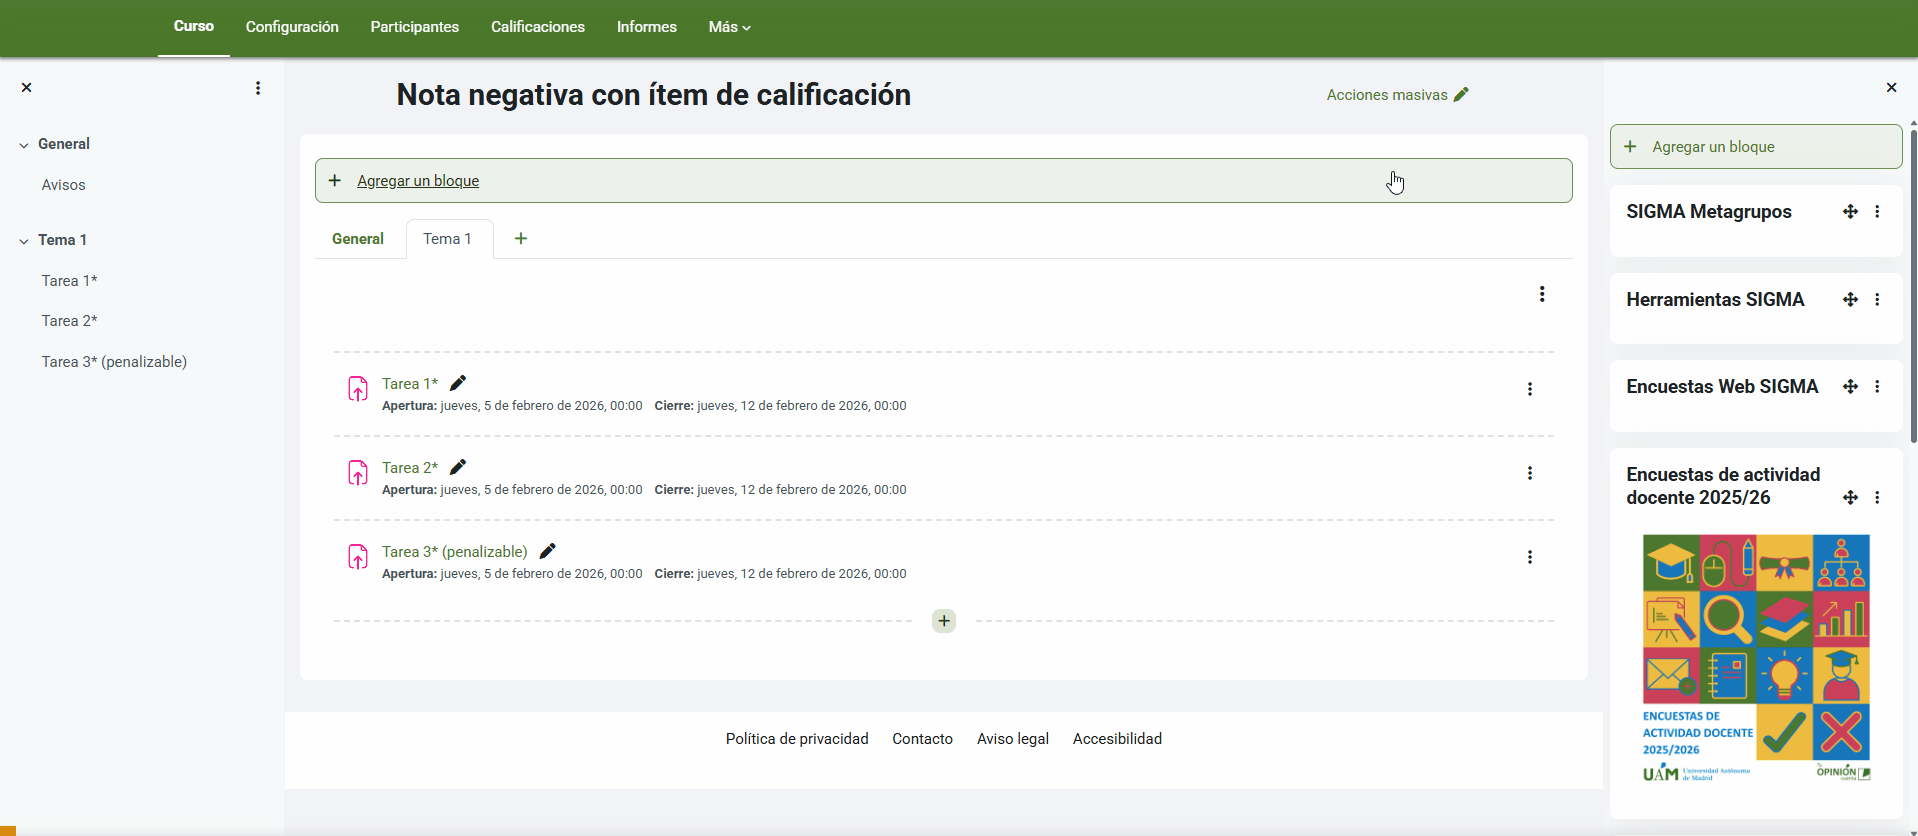1918x836 pixels.
Task: Add a new section tab with plus
Action: pos(521,239)
